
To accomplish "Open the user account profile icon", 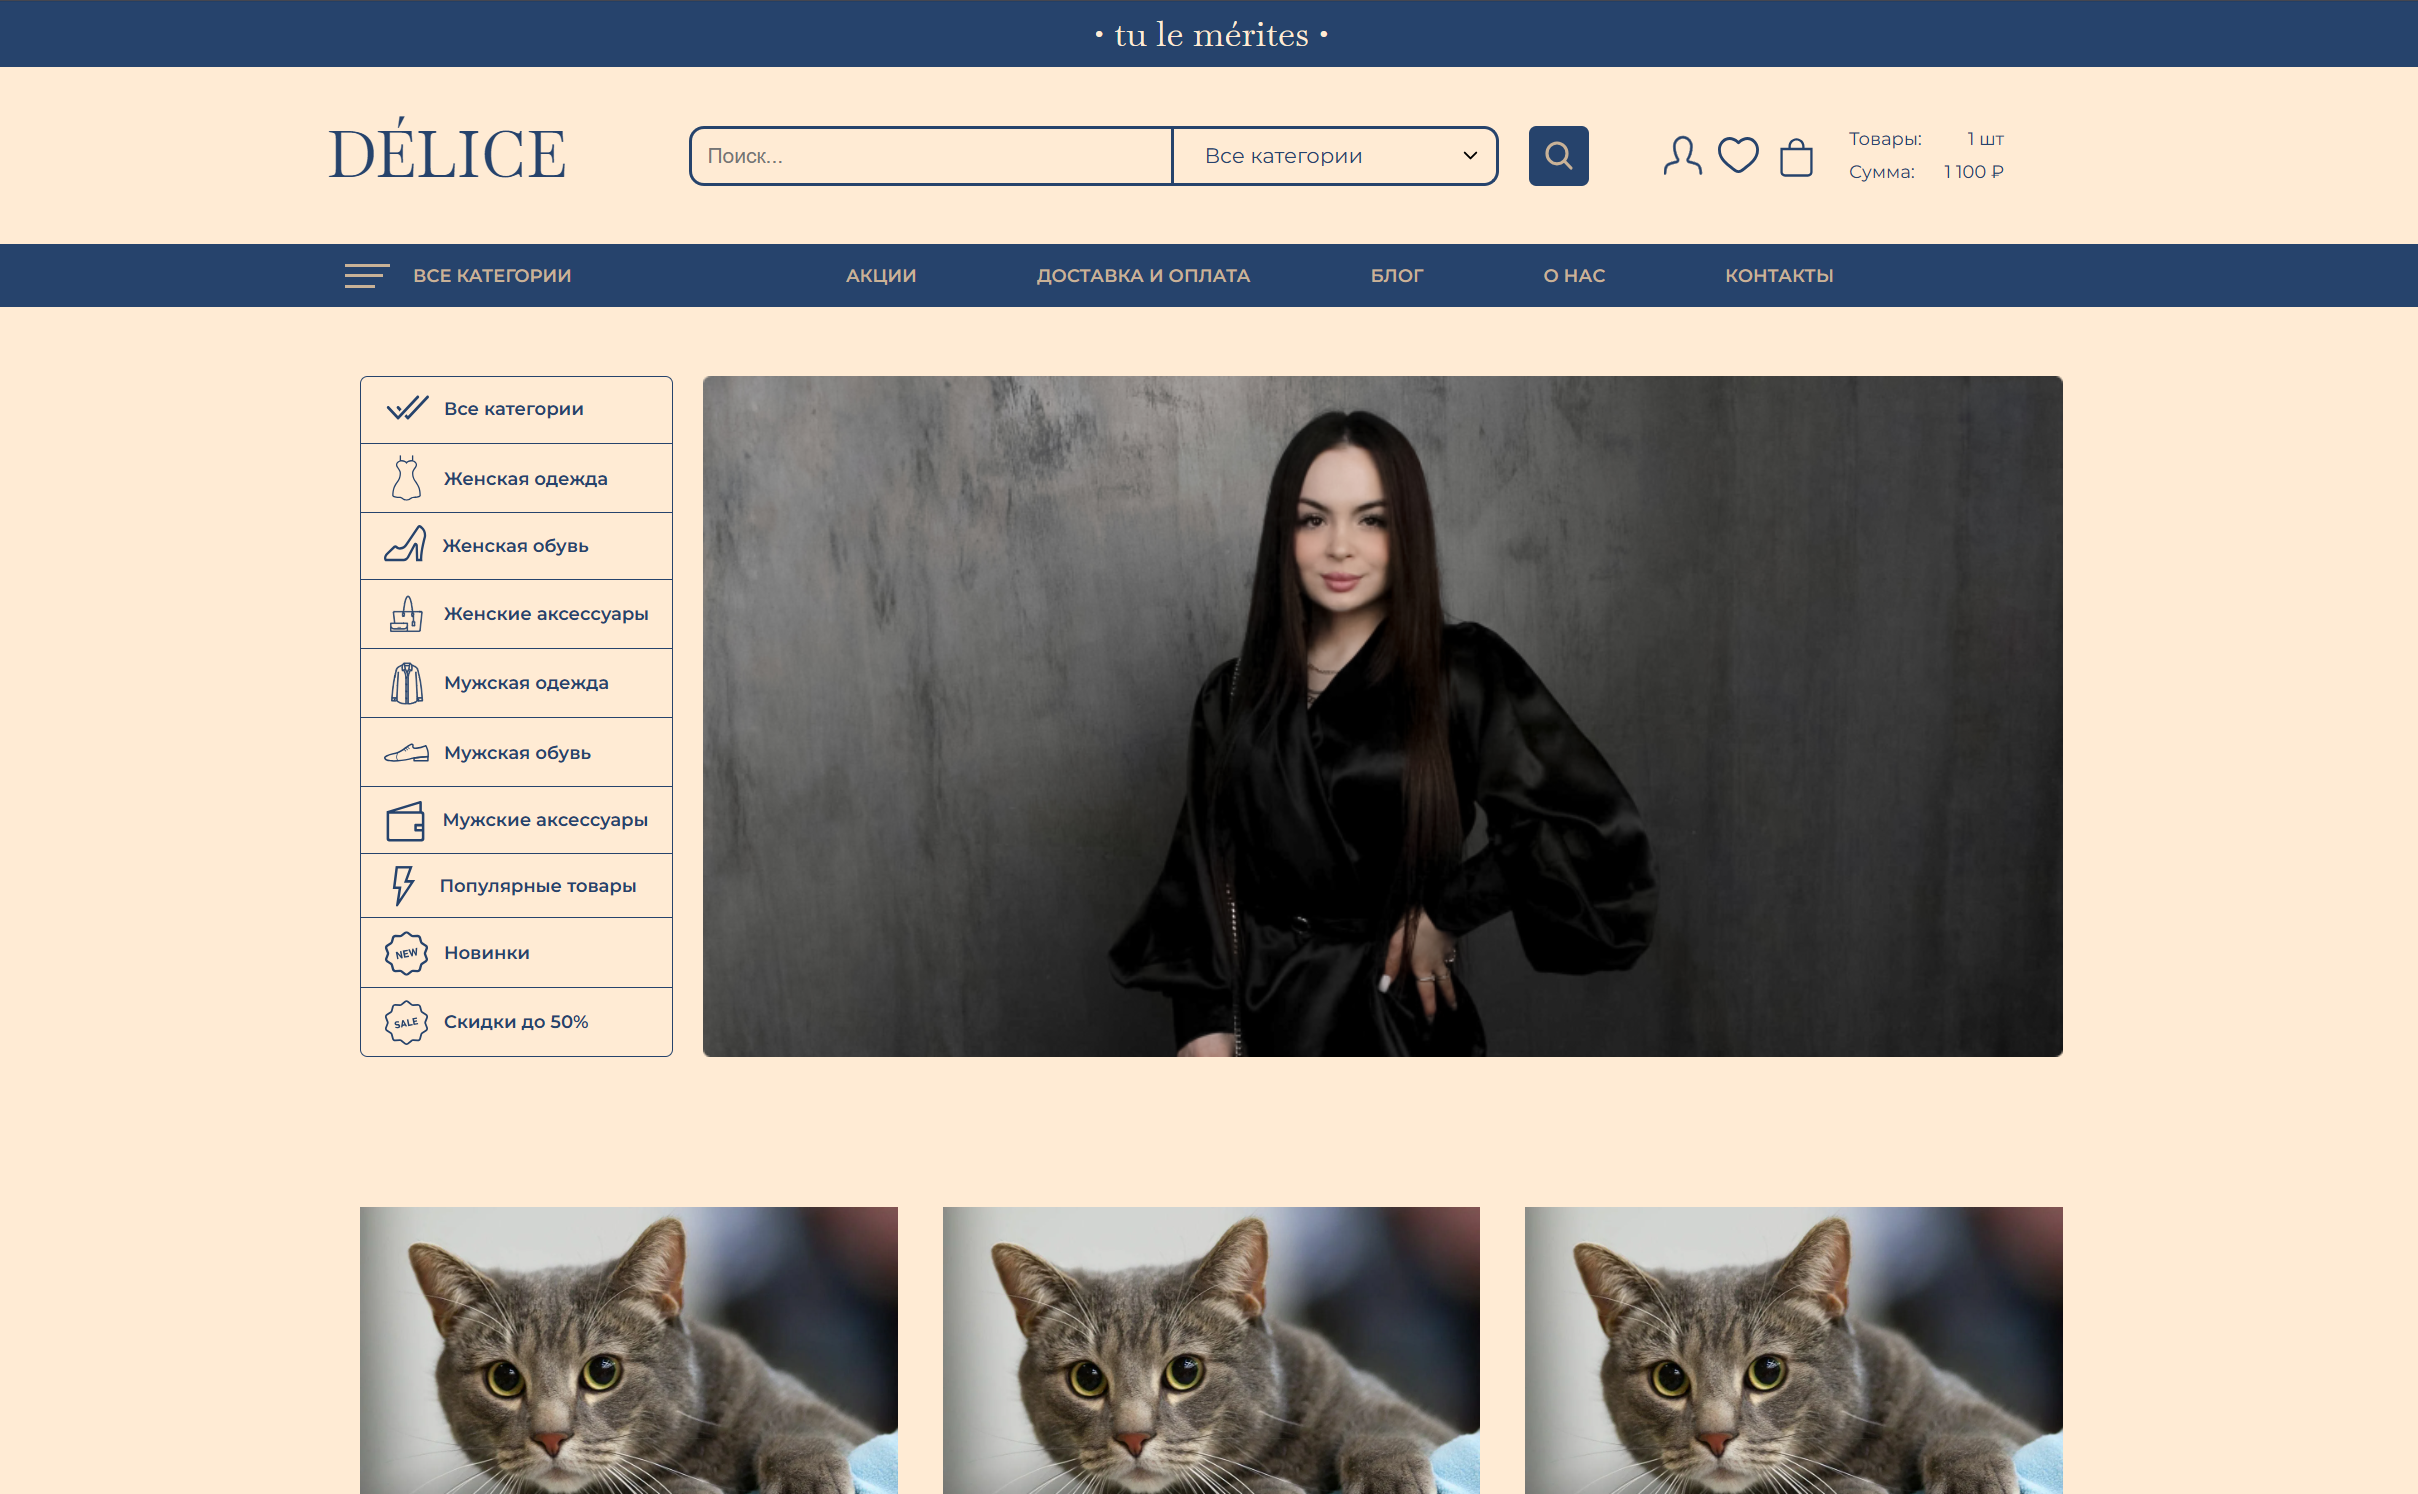I will (x=1681, y=156).
